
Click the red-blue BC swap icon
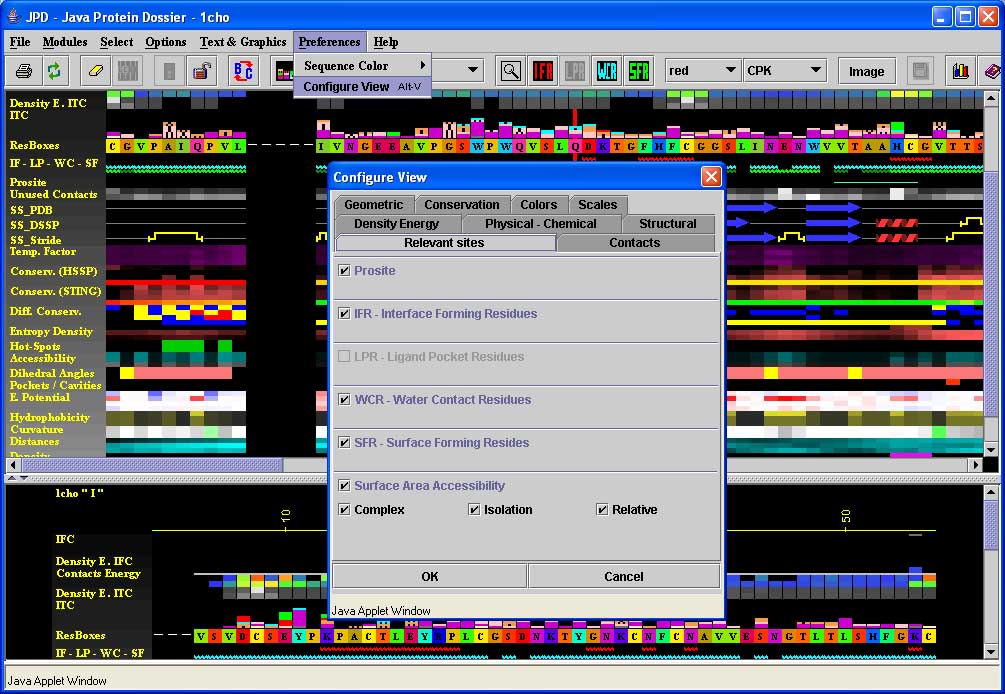(x=244, y=71)
